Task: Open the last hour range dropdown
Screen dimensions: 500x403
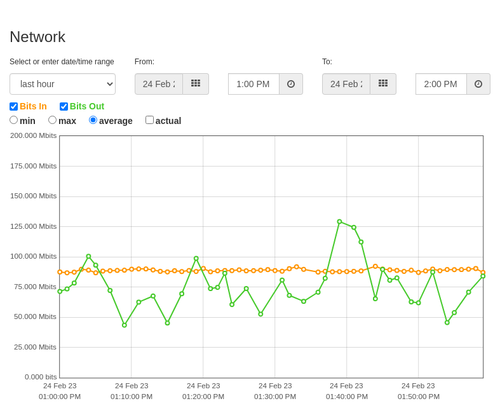Action: [x=63, y=84]
